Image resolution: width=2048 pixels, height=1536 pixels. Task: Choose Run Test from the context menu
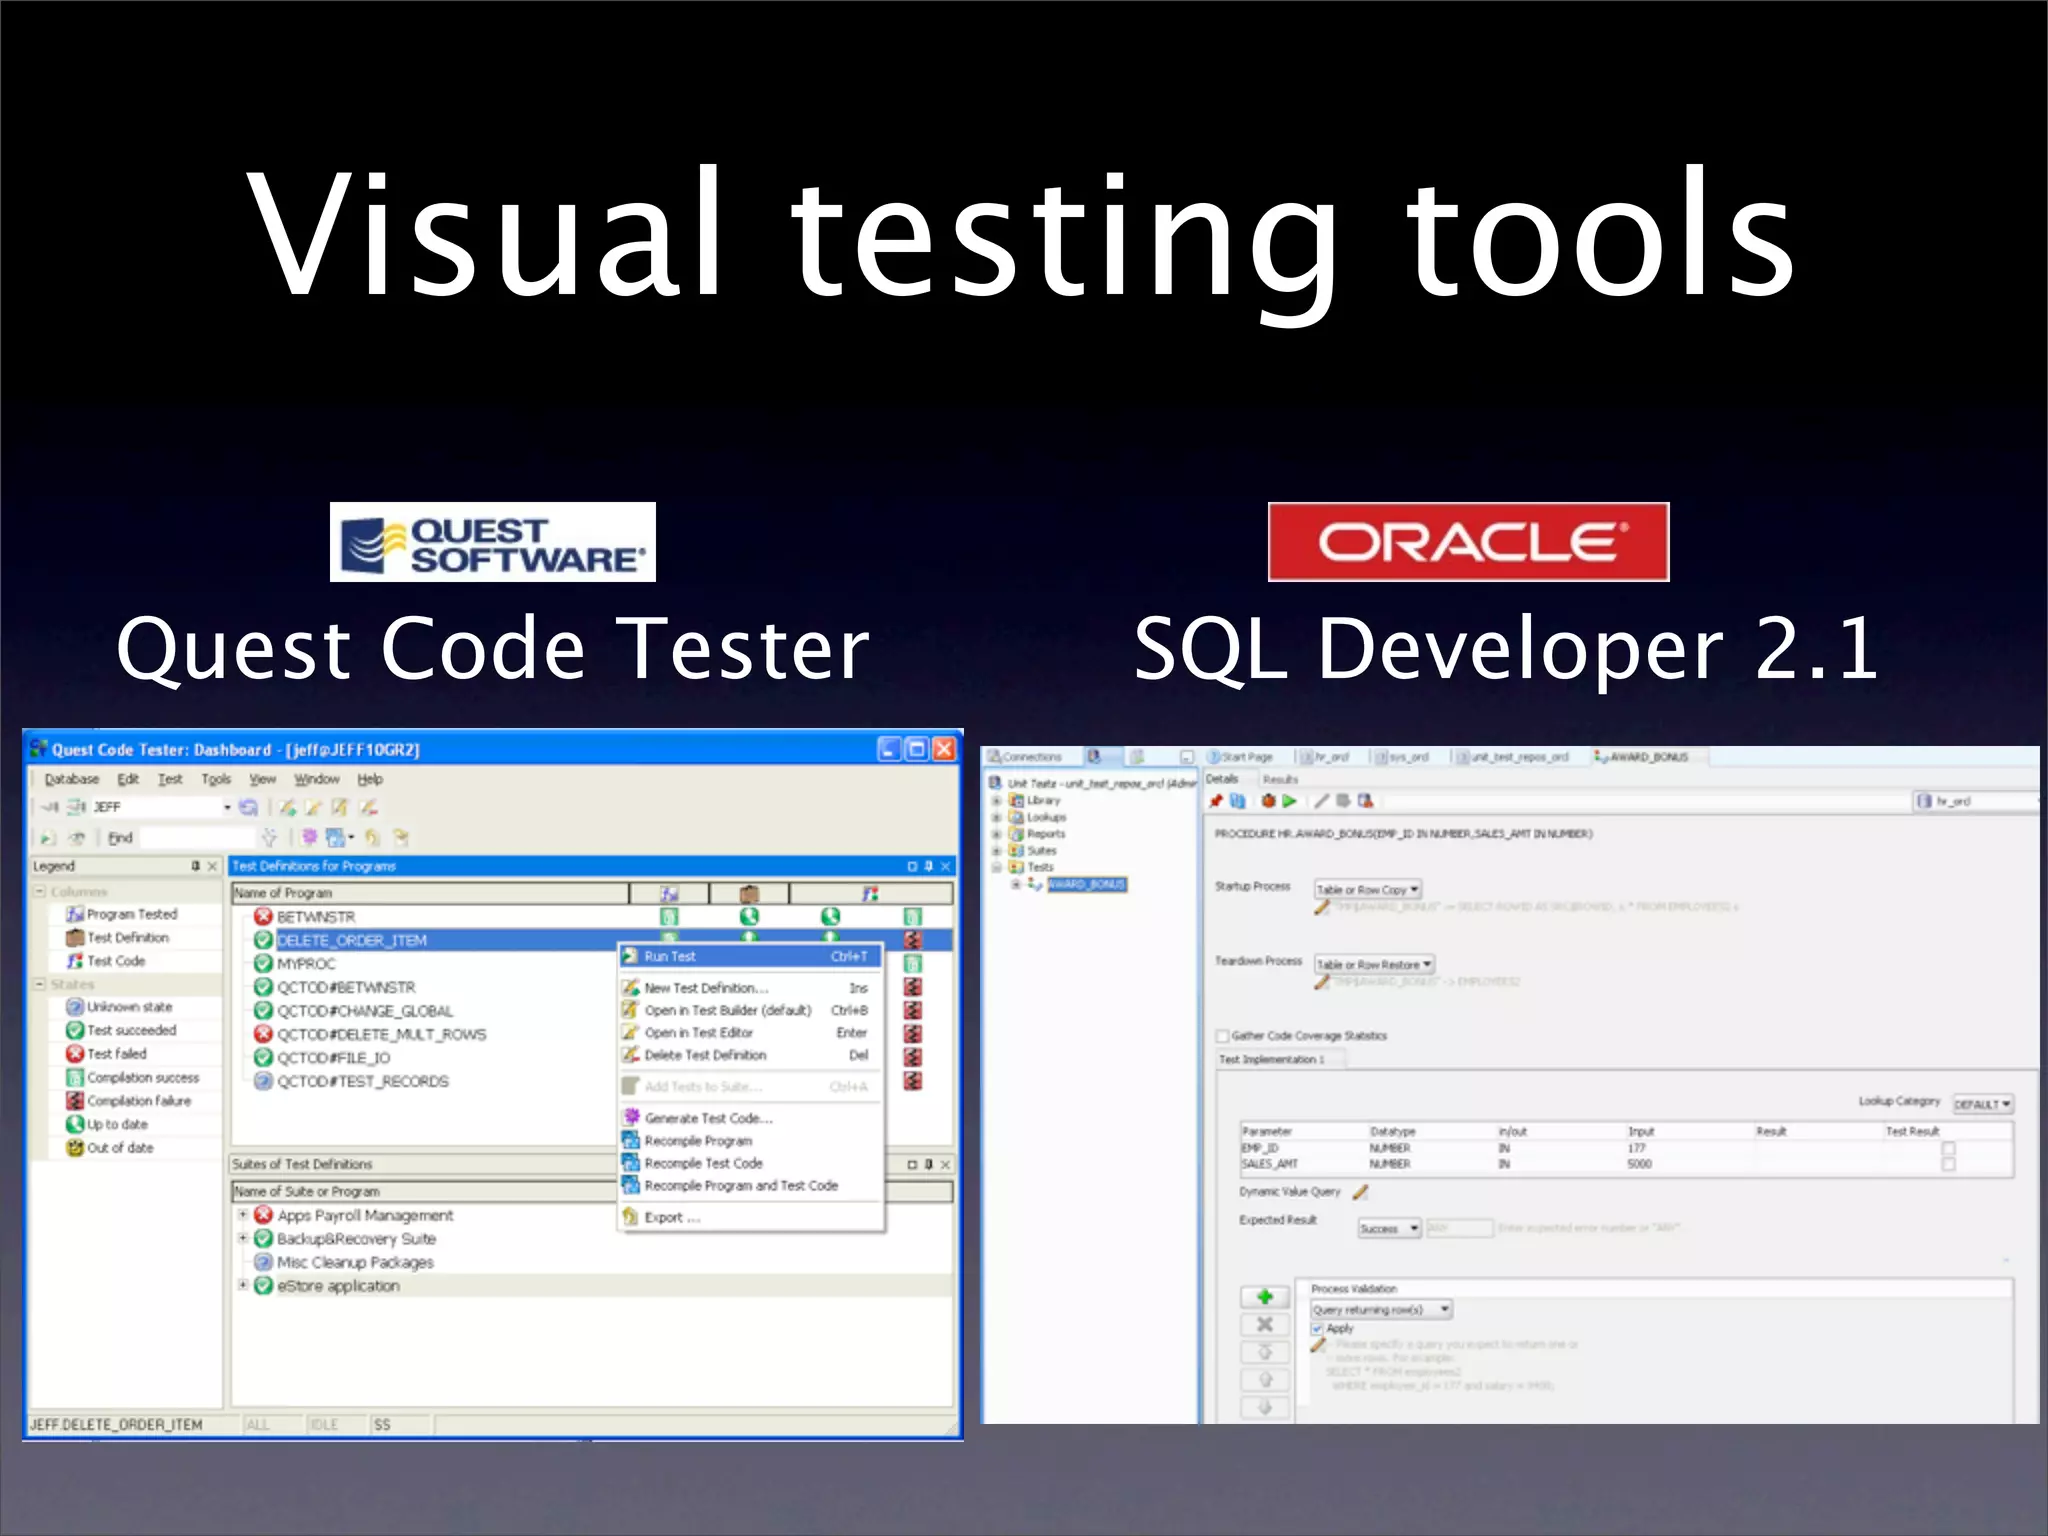[x=750, y=956]
